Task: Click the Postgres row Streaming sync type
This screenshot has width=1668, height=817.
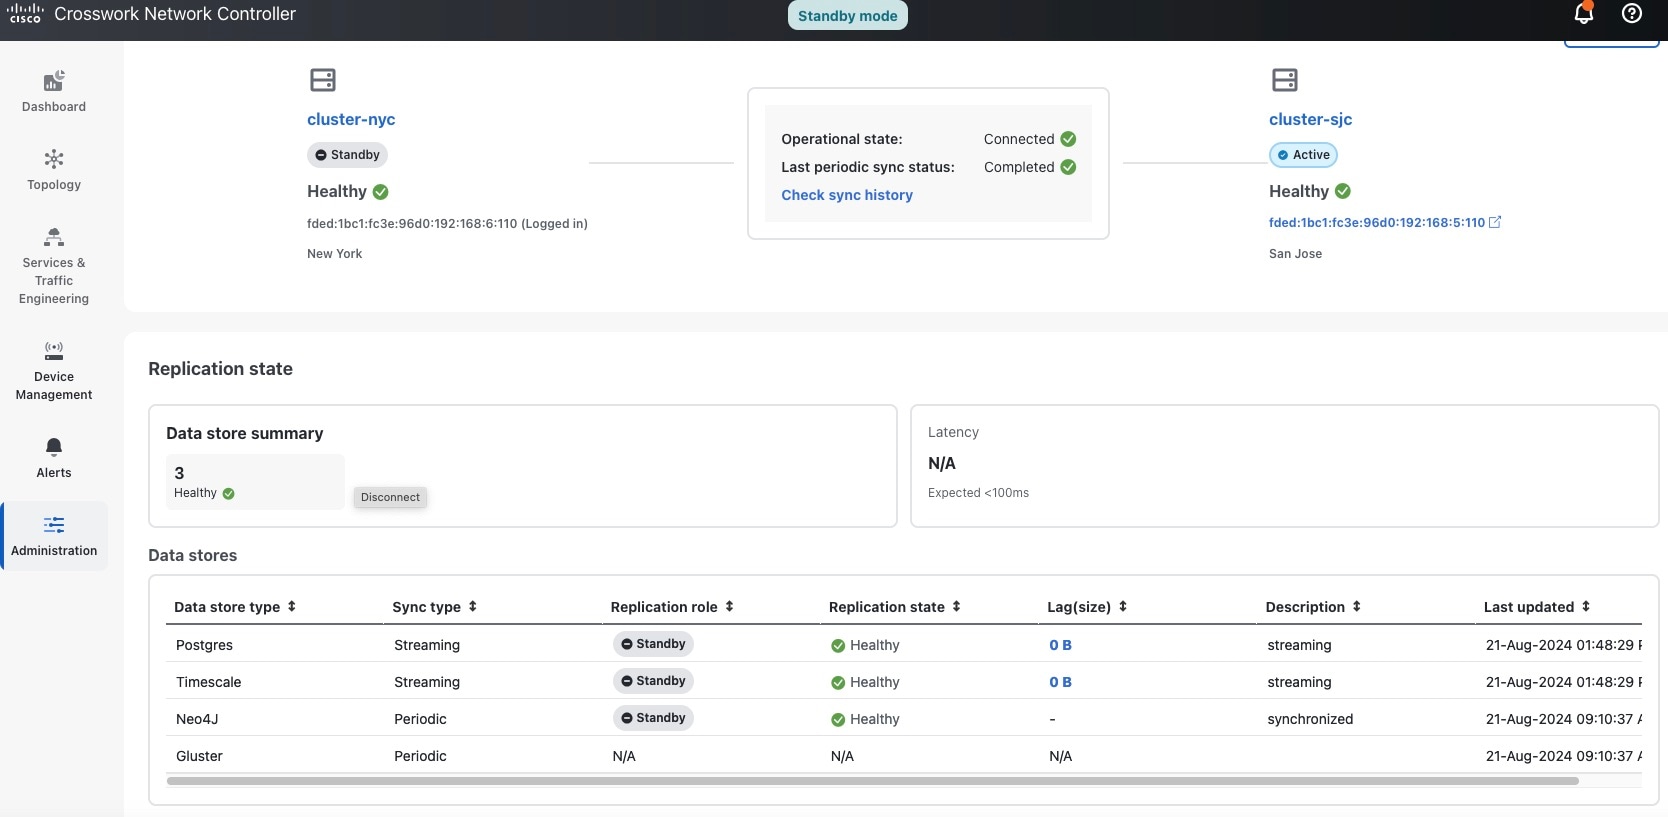Action: pos(427,645)
